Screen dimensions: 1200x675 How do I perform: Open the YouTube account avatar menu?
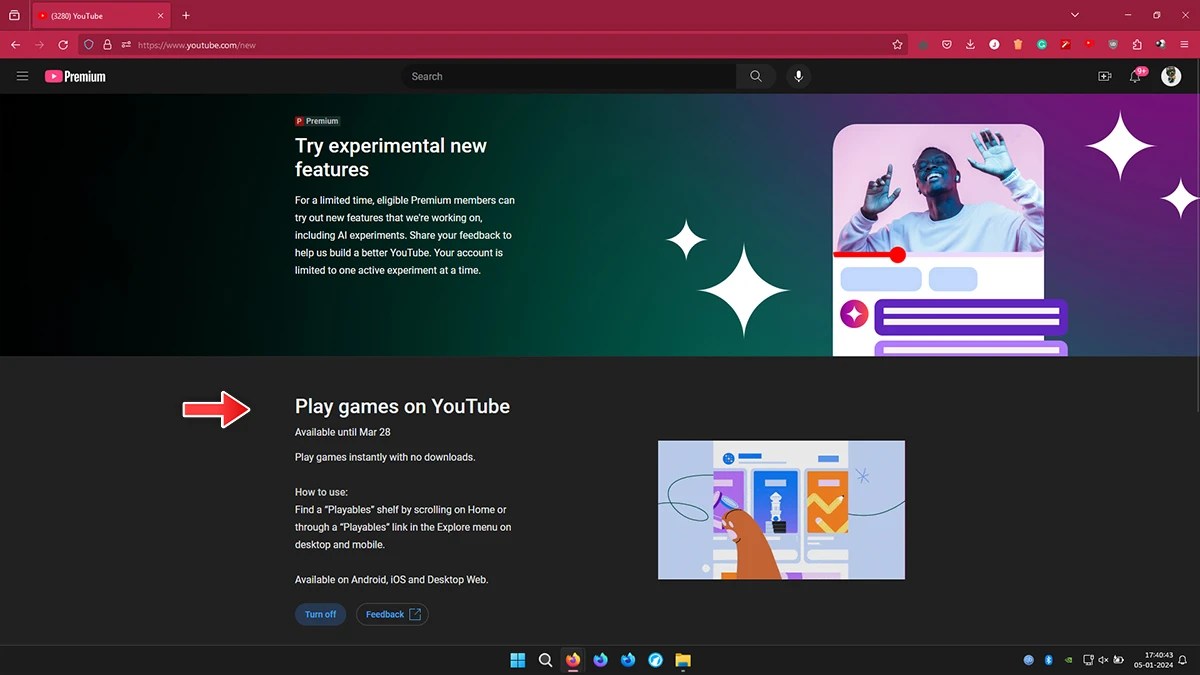(x=1171, y=76)
